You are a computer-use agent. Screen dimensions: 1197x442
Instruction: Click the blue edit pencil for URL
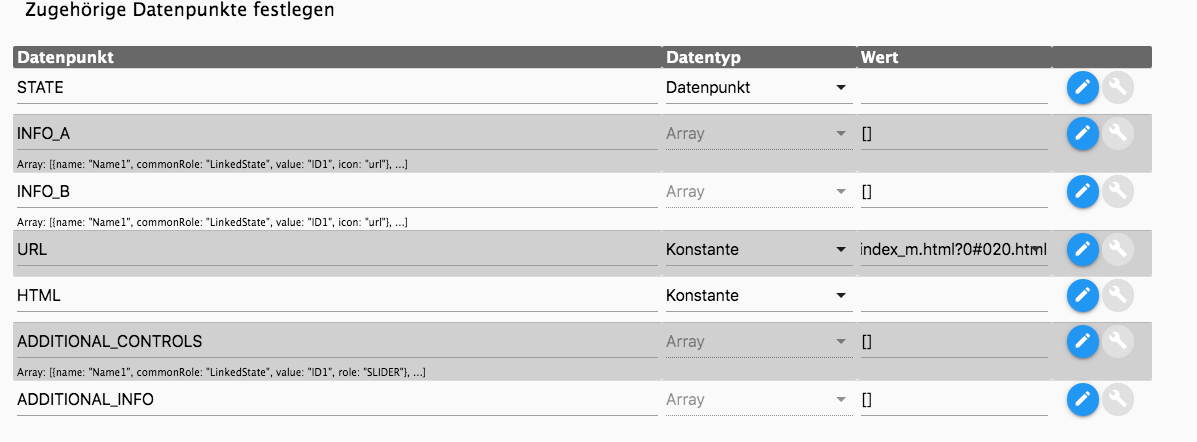coord(1082,250)
